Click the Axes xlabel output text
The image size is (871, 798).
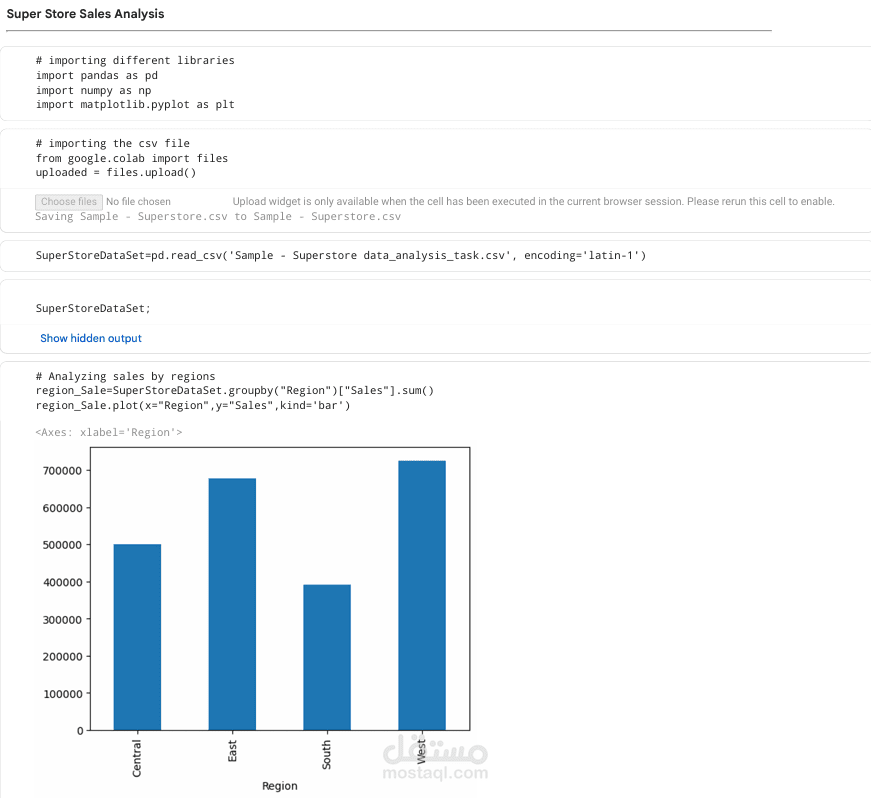[109, 433]
